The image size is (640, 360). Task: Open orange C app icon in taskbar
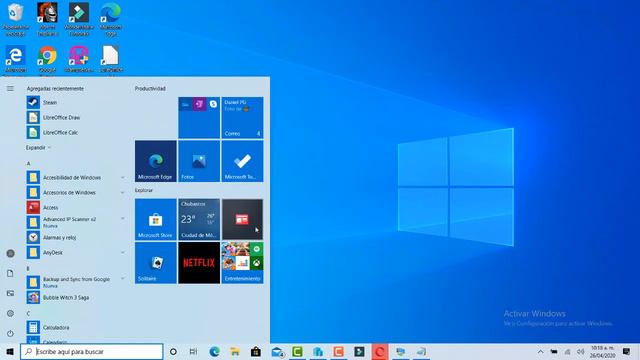[338, 351]
